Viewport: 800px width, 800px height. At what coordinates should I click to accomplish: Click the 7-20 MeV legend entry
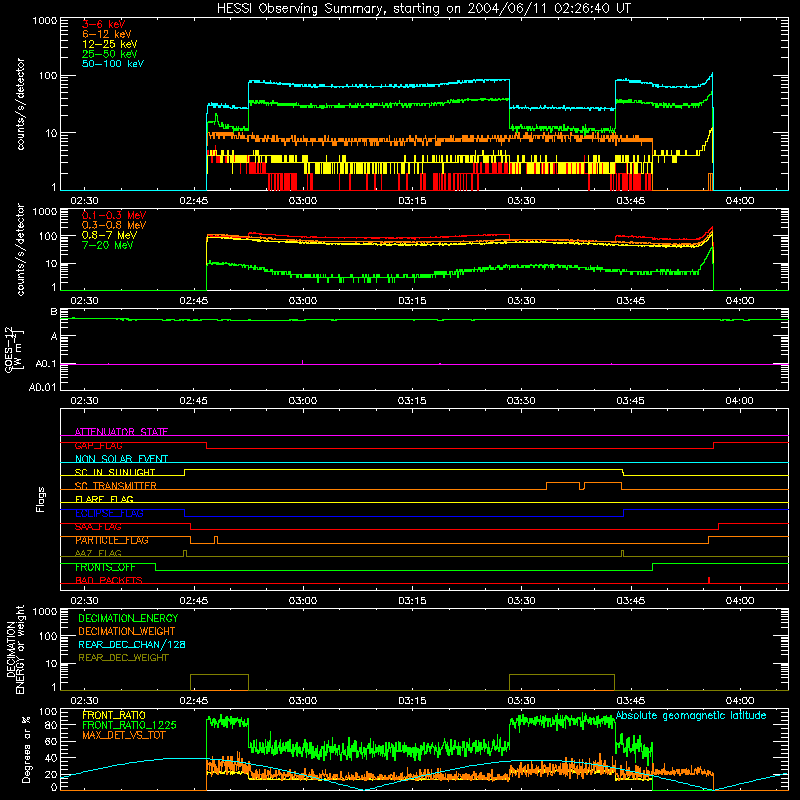107,245
